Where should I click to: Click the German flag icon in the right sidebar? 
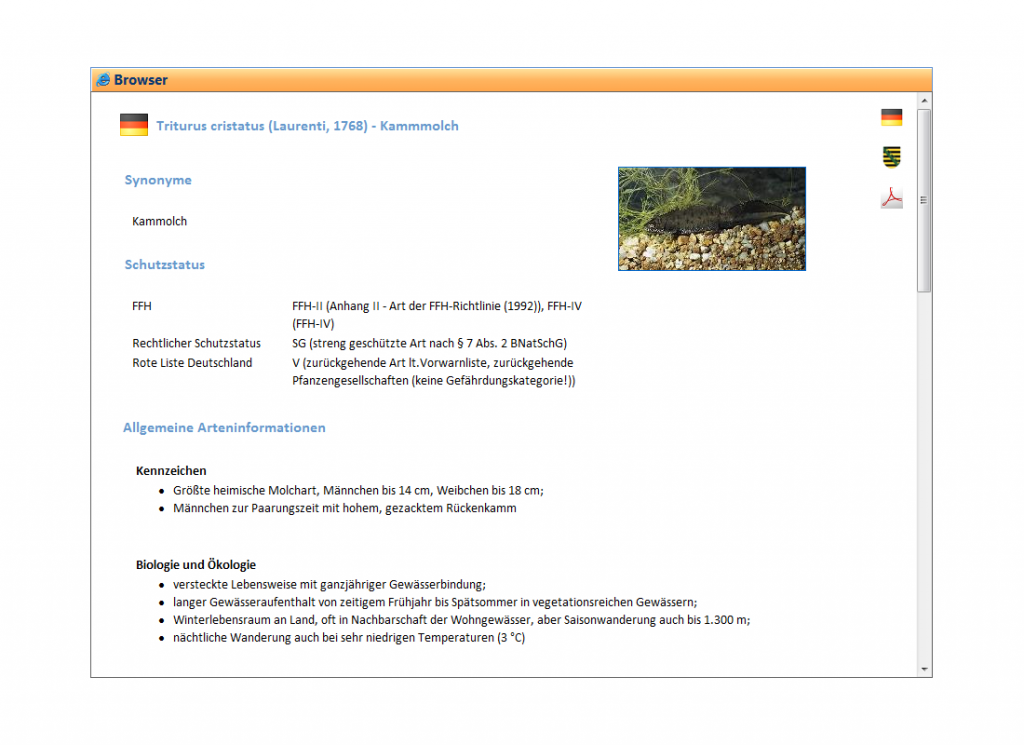(891, 118)
